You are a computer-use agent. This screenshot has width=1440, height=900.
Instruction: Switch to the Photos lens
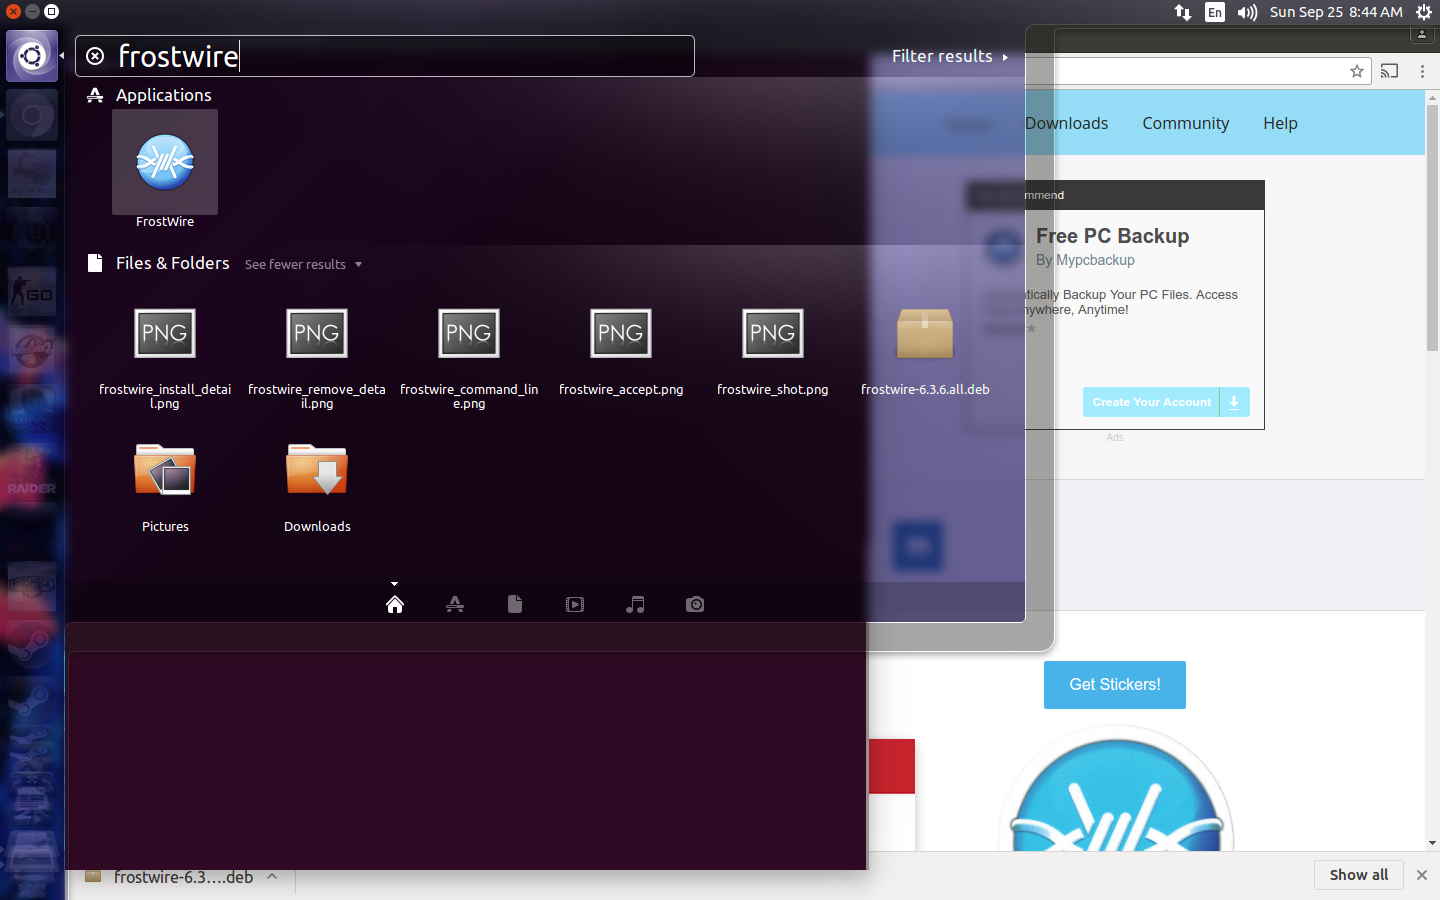pyautogui.click(x=695, y=604)
